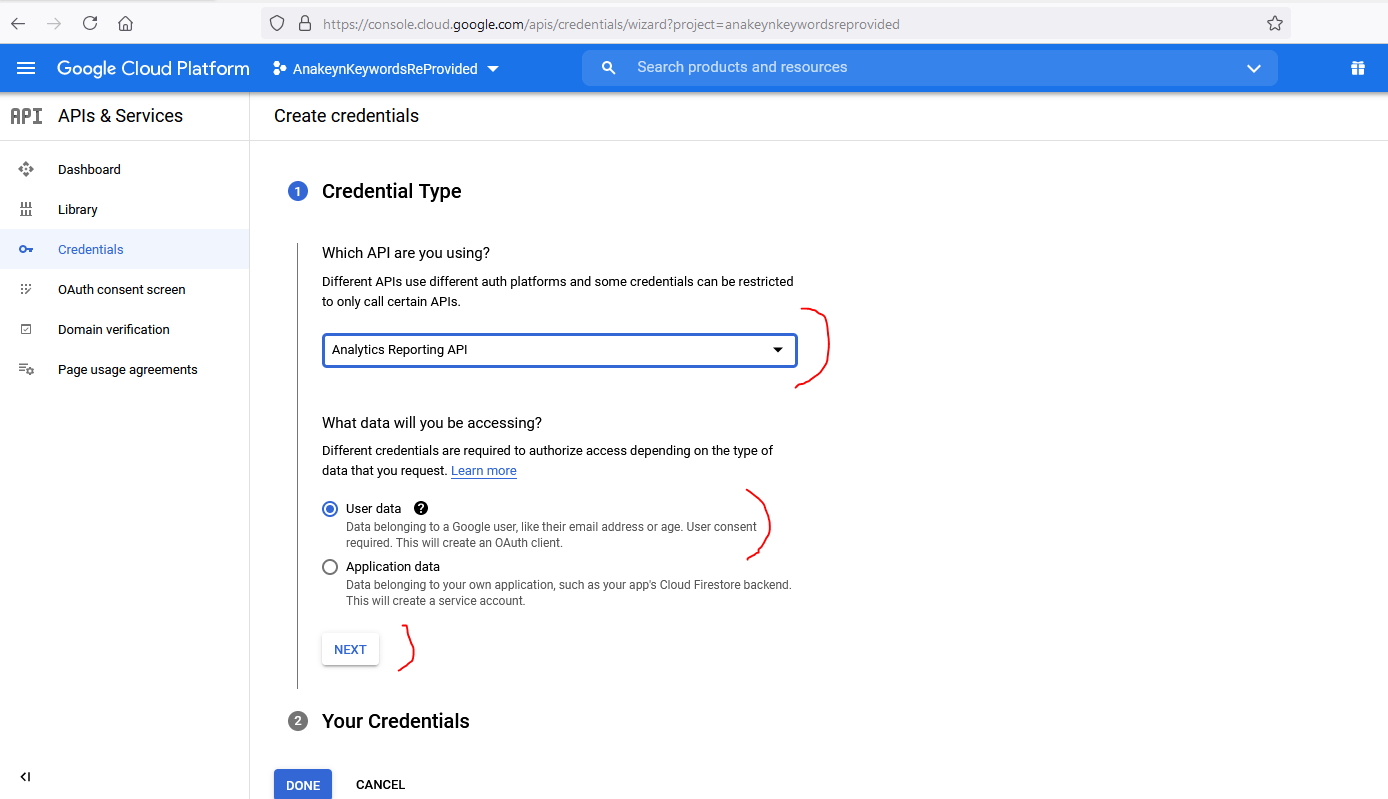
Task: Click the User data help question icon
Action: [x=421, y=508]
